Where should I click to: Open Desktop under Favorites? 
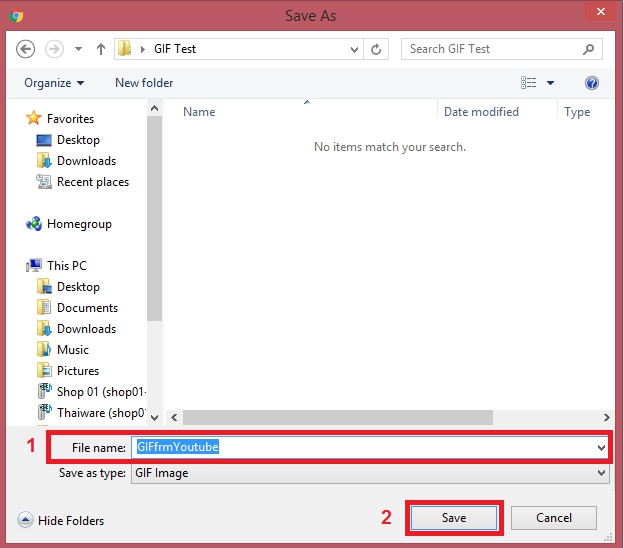(78, 140)
